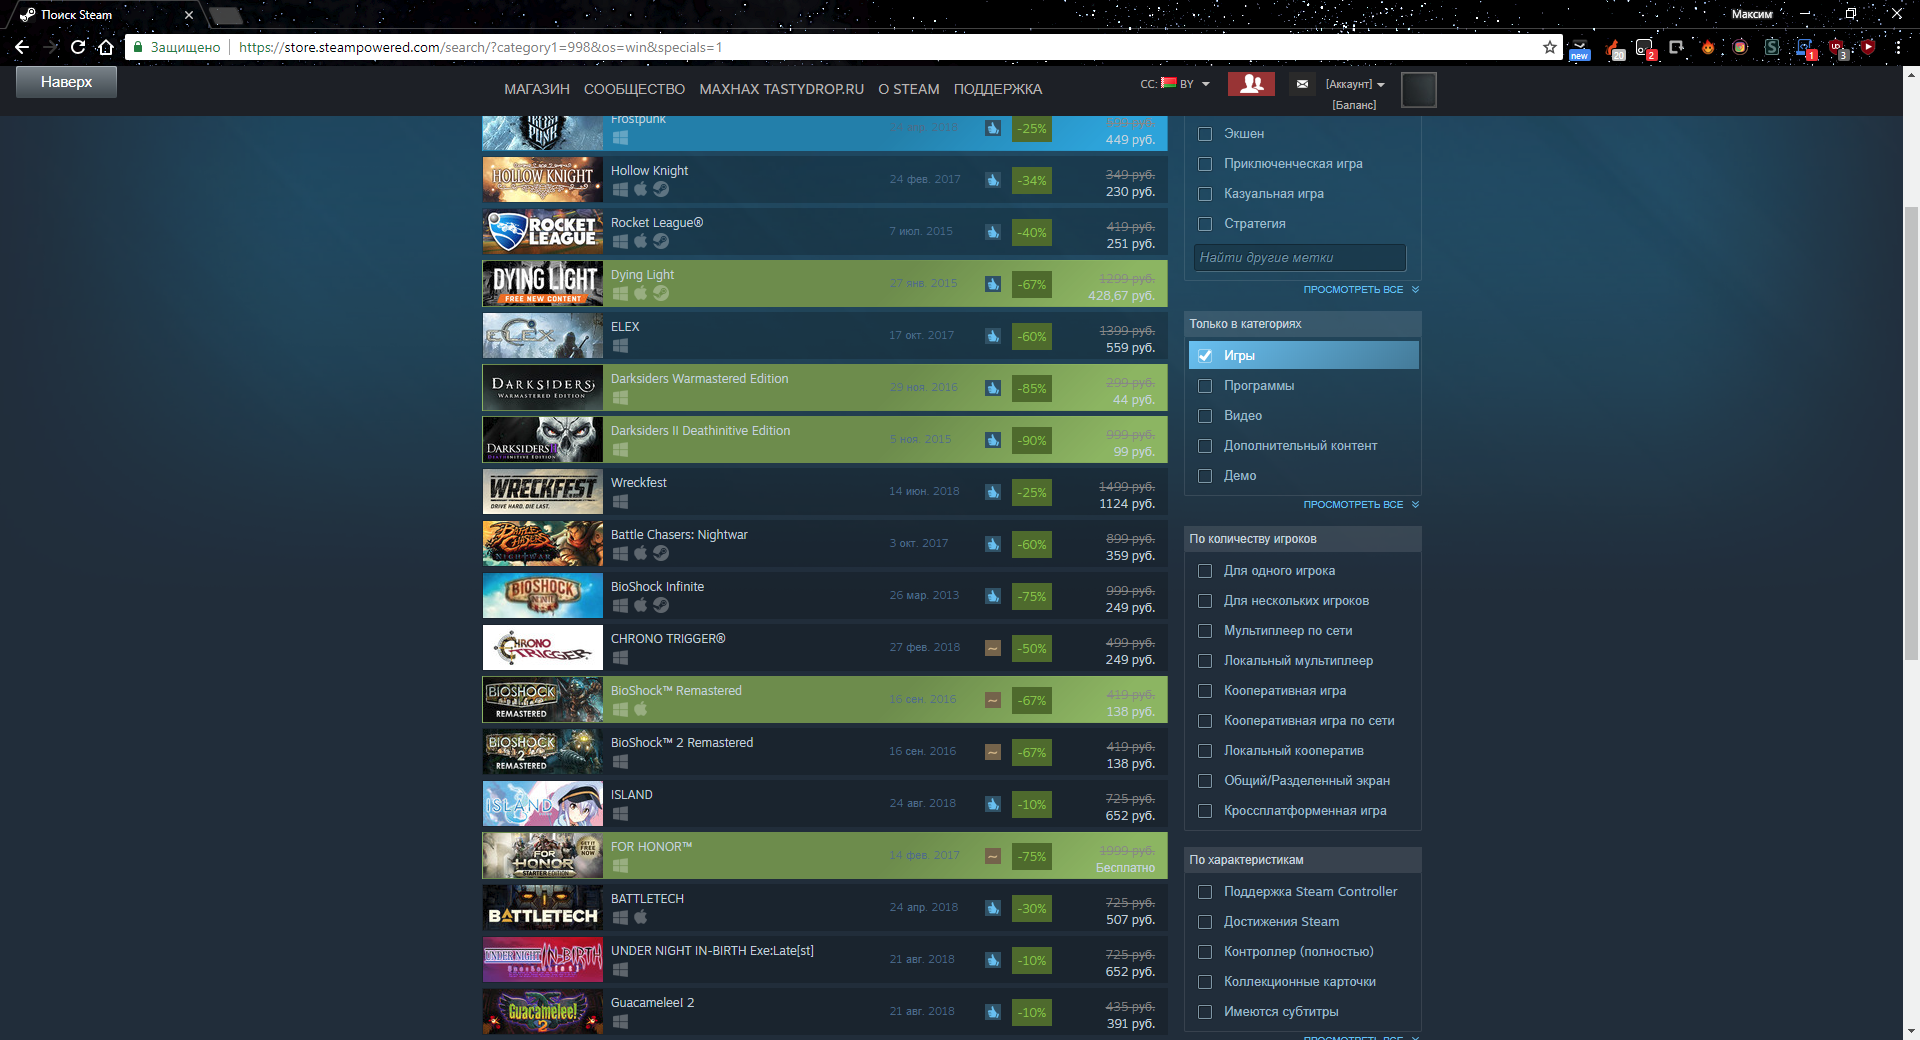Reload the page with the refresh icon
This screenshot has width=1920, height=1040.
pos(78,47)
